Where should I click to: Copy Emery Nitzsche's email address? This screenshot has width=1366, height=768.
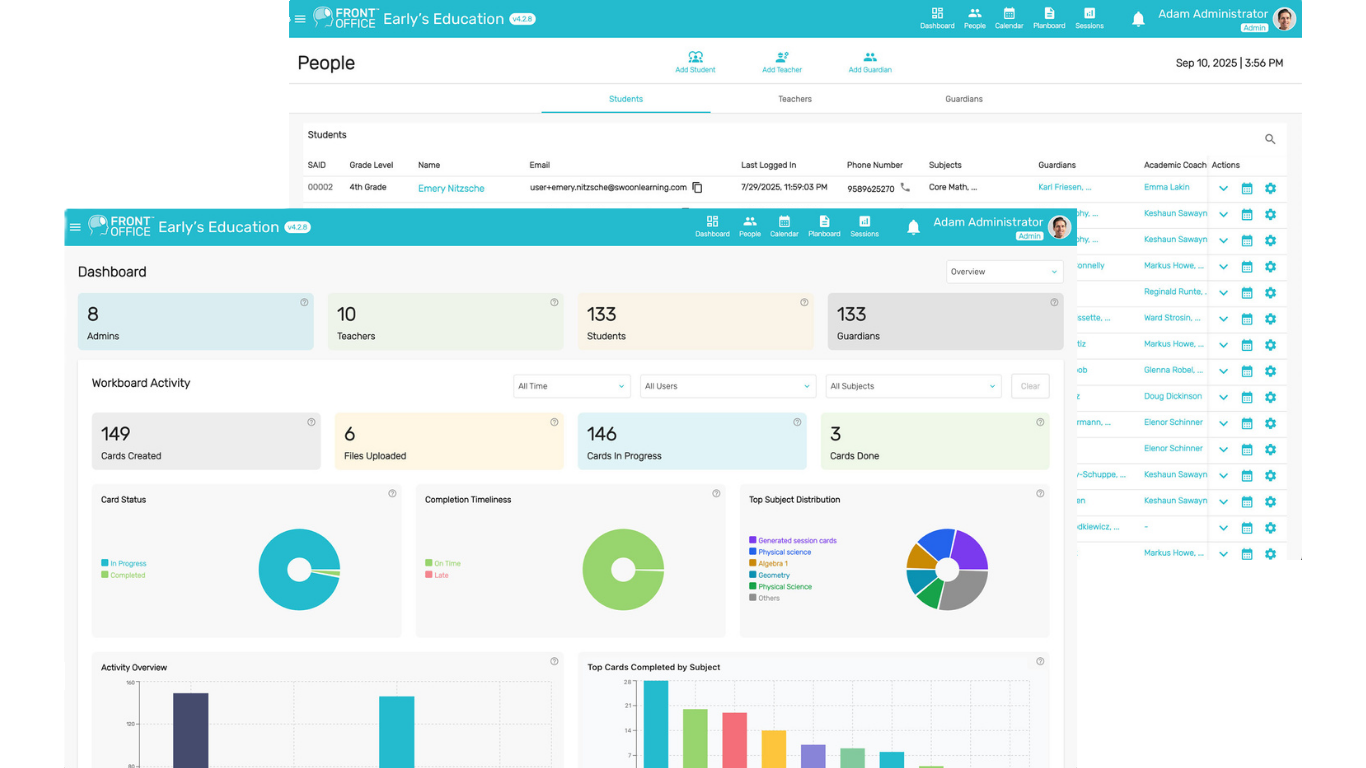[697, 188]
